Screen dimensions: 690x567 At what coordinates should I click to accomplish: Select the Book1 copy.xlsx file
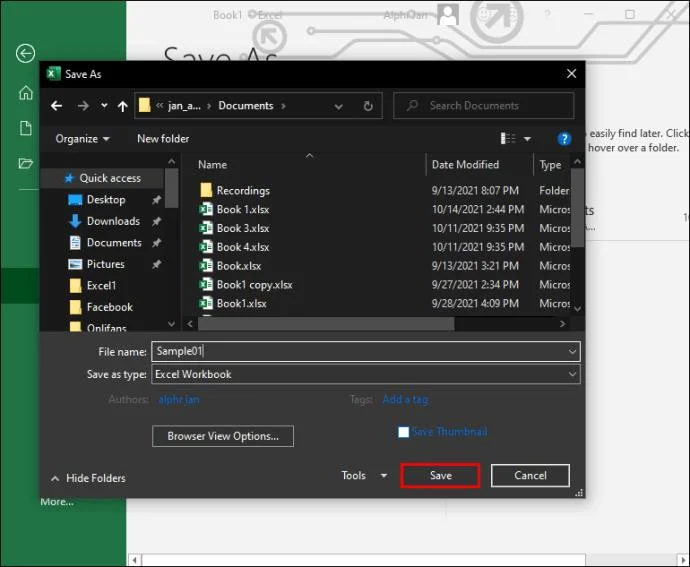[246, 285]
